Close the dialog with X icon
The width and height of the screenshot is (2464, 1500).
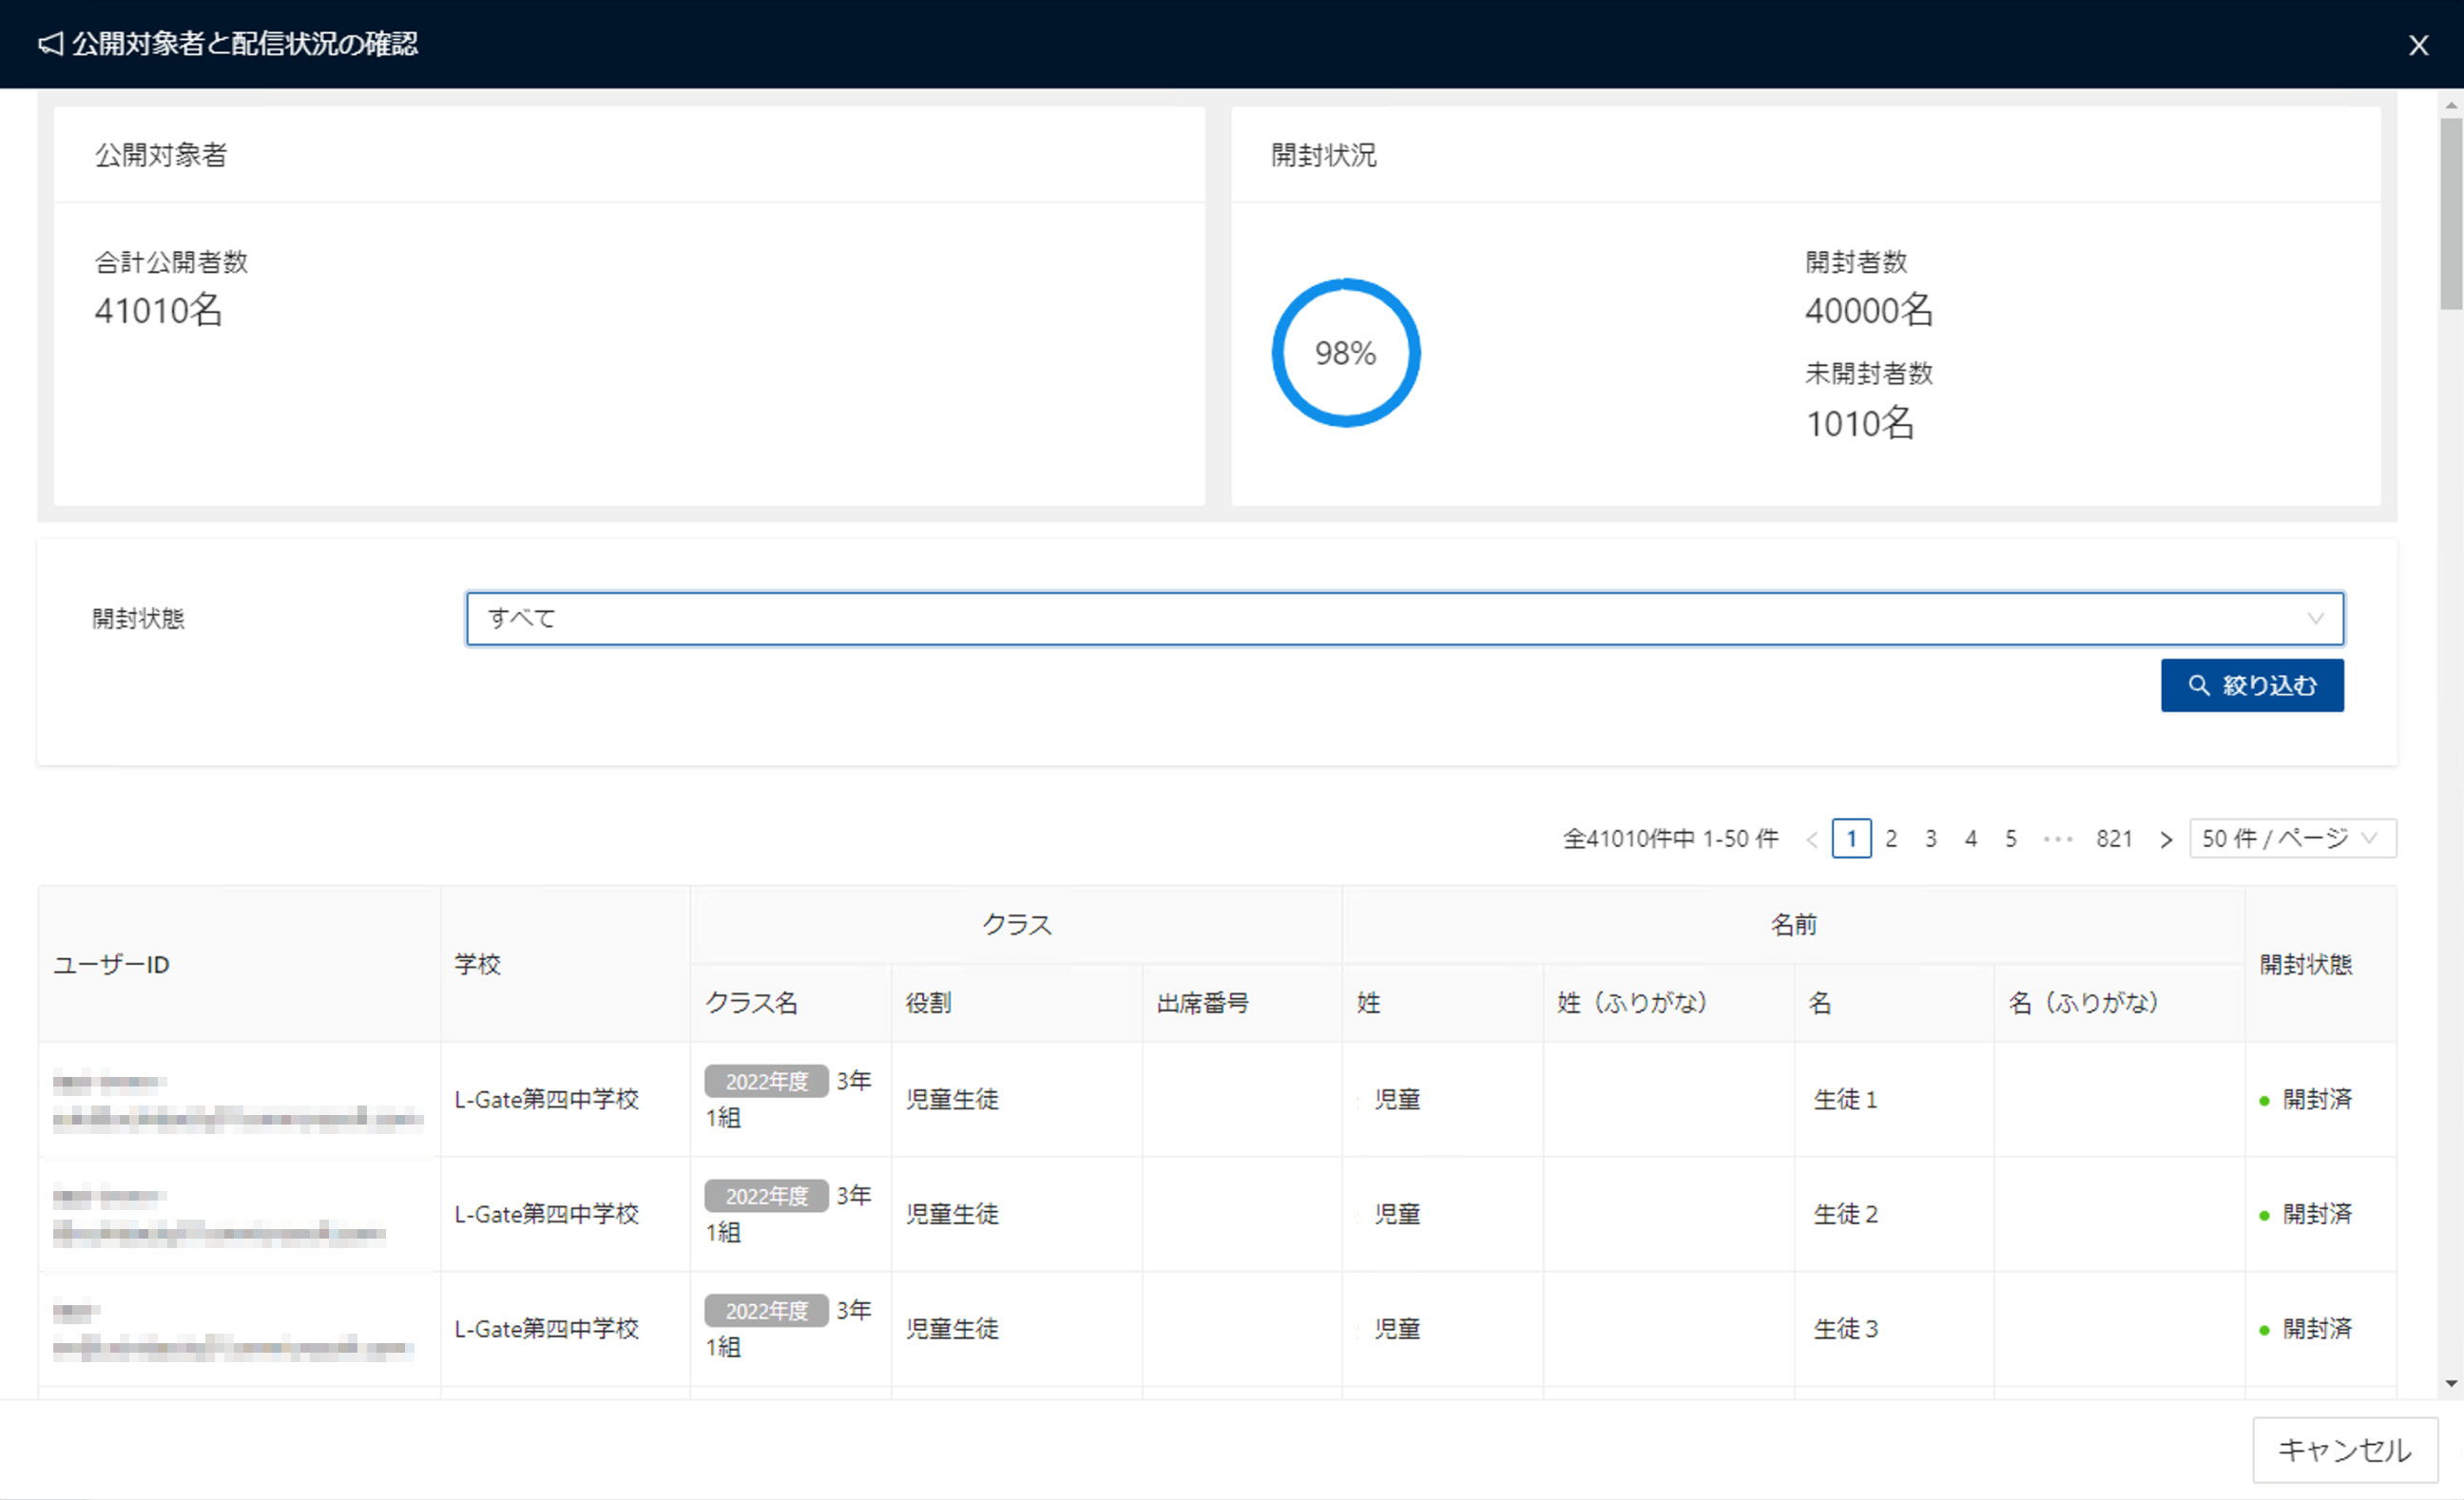point(2418,45)
